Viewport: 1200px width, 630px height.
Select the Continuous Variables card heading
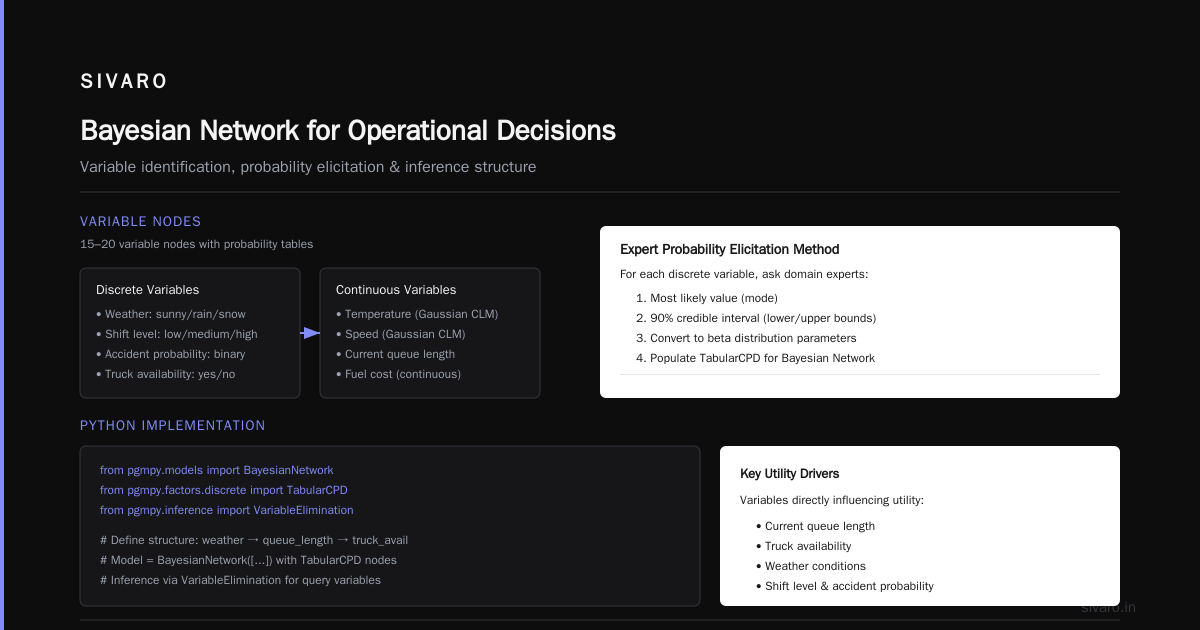click(x=396, y=290)
